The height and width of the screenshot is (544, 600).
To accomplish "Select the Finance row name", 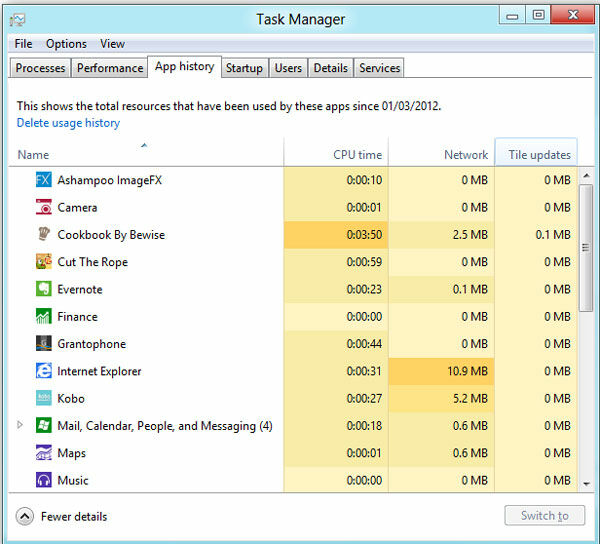I will click(77, 317).
